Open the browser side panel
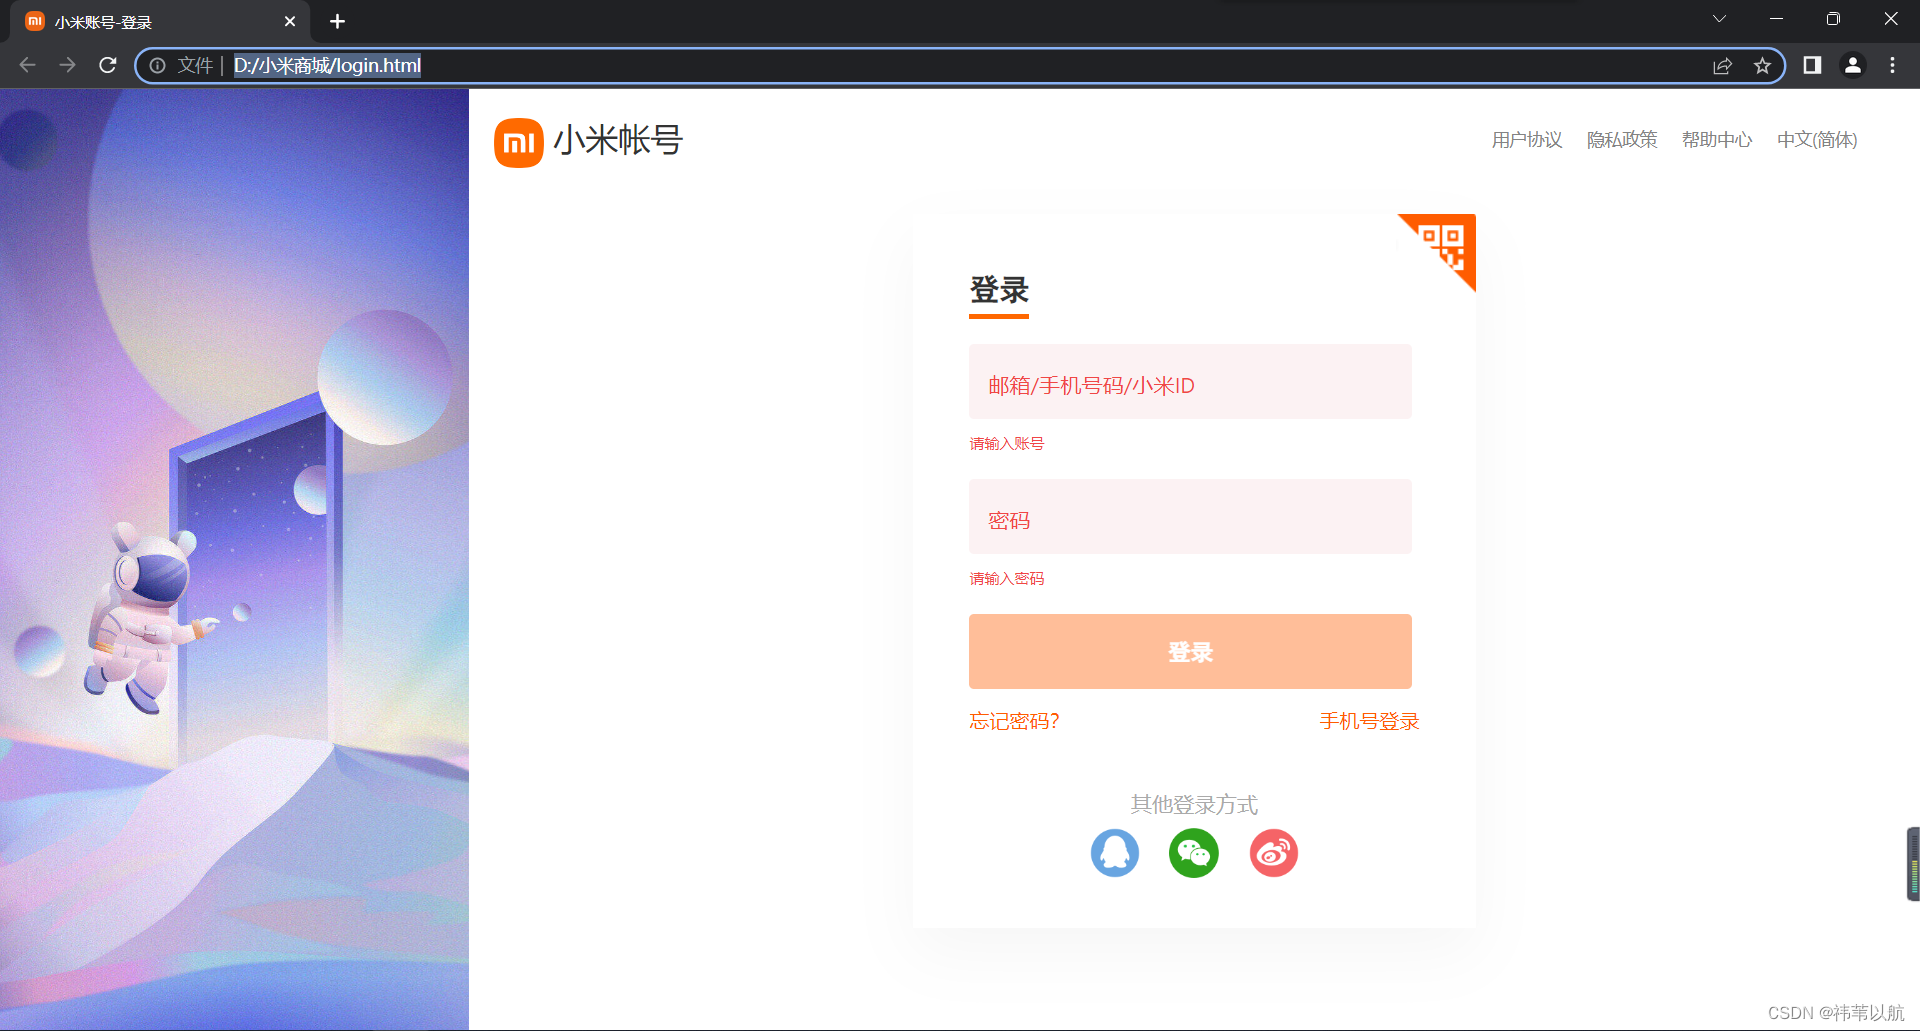Image resolution: width=1920 pixels, height=1031 pixels. point(1812,65)
